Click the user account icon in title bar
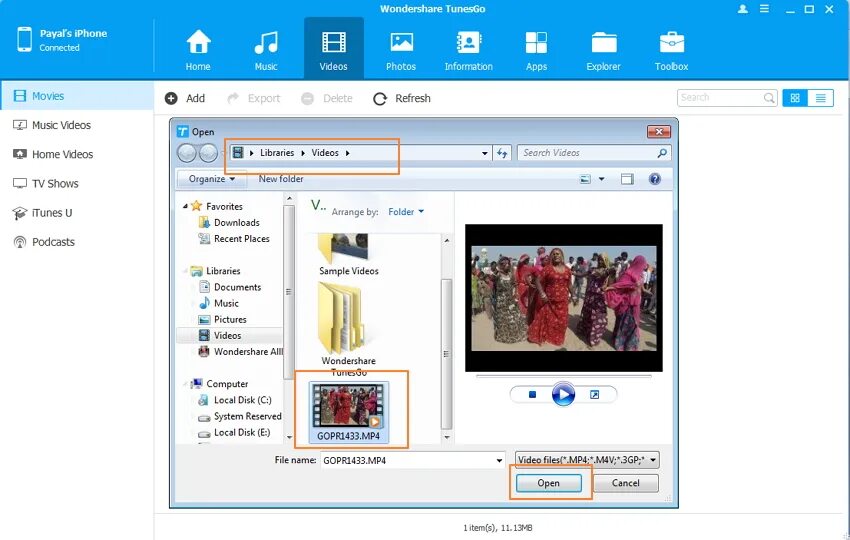 point(743,9)
